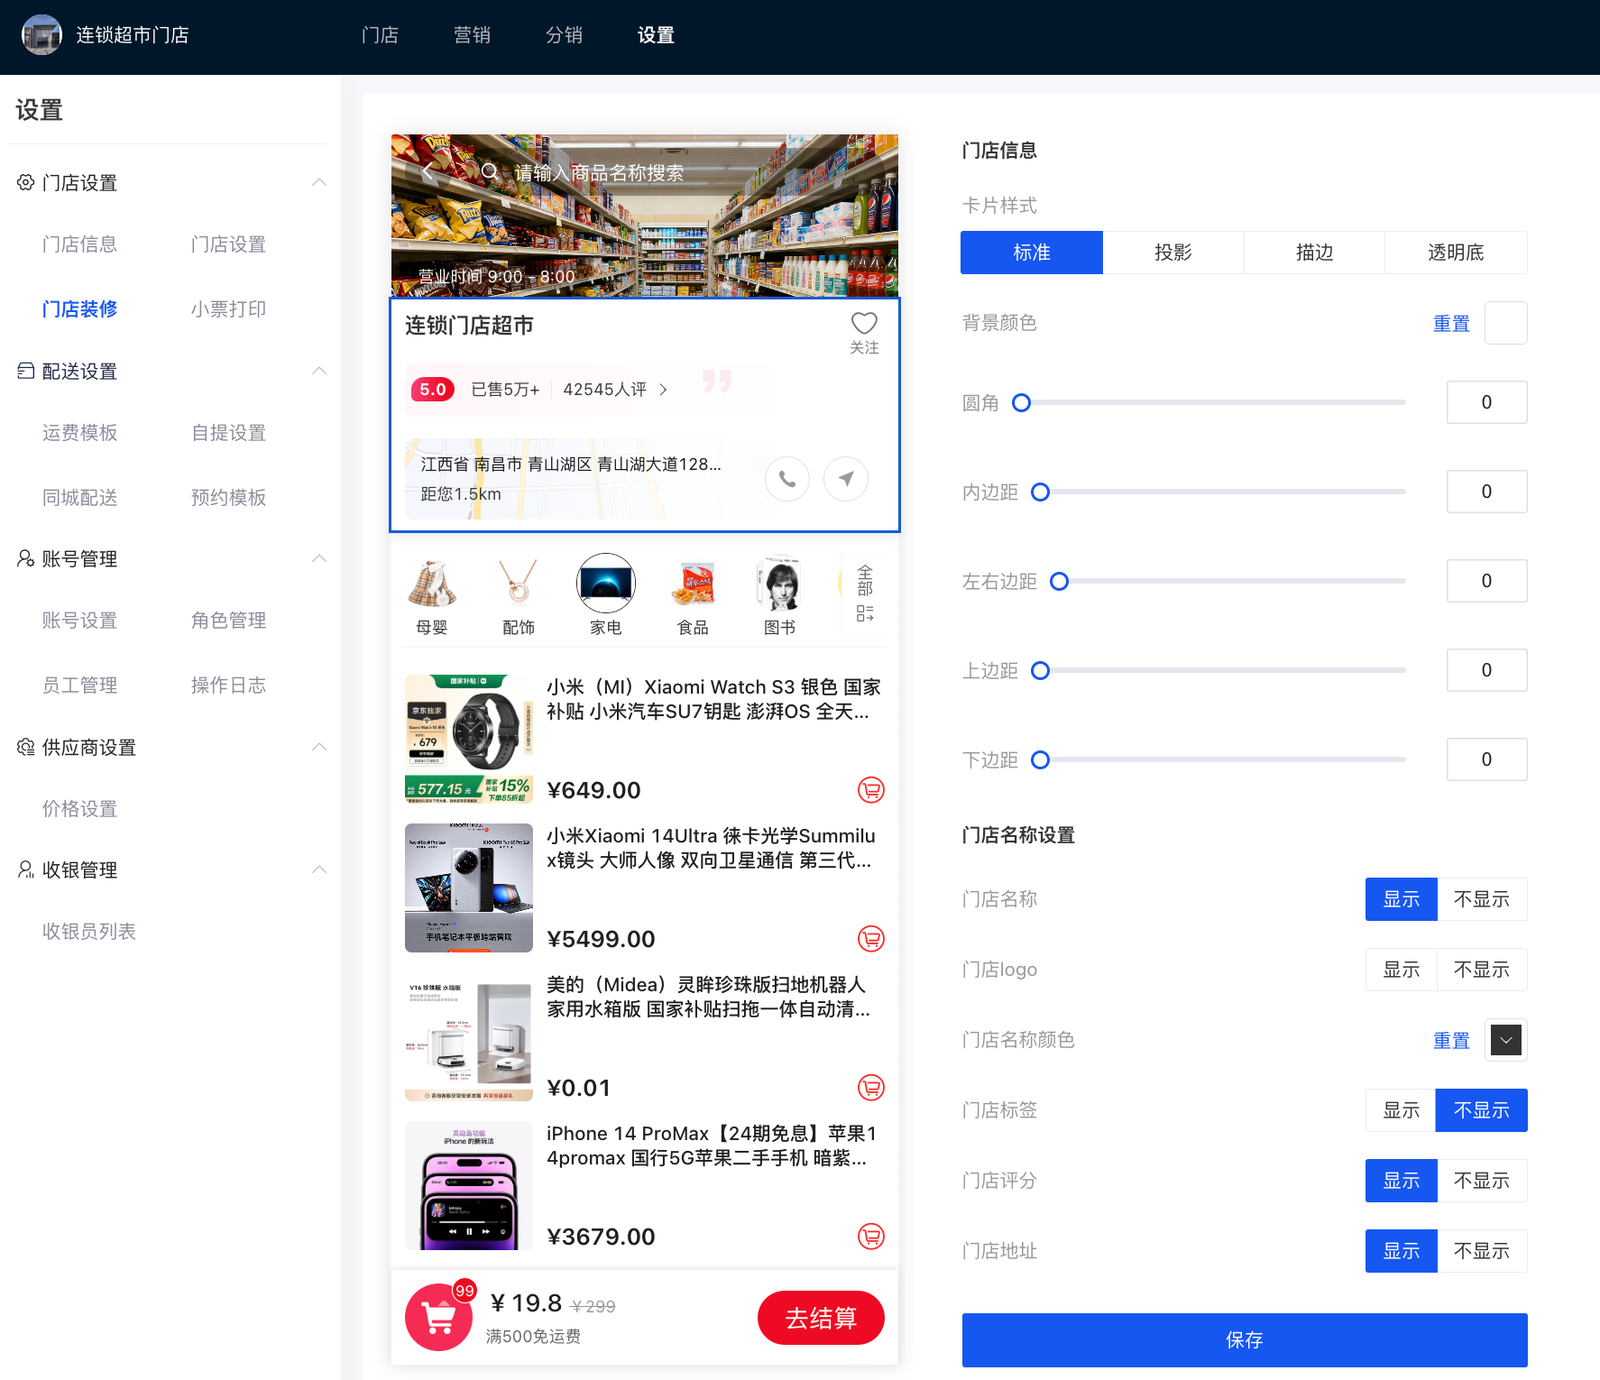
Task: Click the back arrow in preview header
Action: tap(427, 173)
